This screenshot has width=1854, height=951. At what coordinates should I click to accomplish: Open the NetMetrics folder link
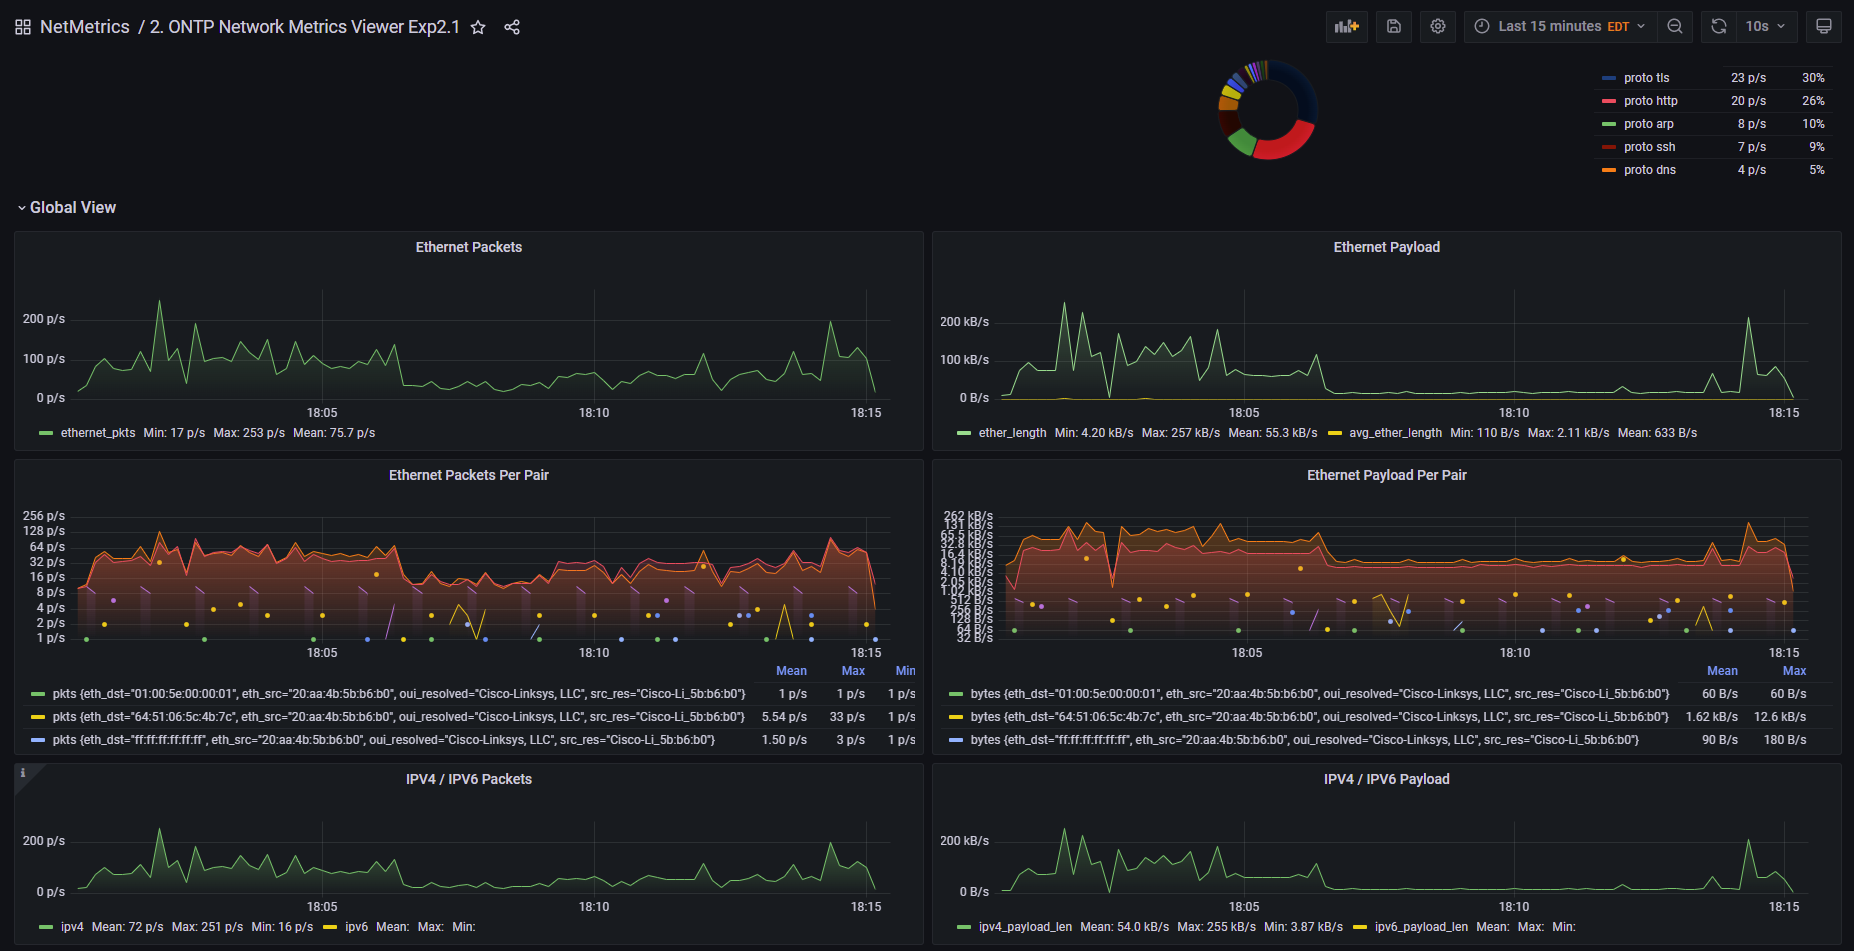click(x=85, y=27)
